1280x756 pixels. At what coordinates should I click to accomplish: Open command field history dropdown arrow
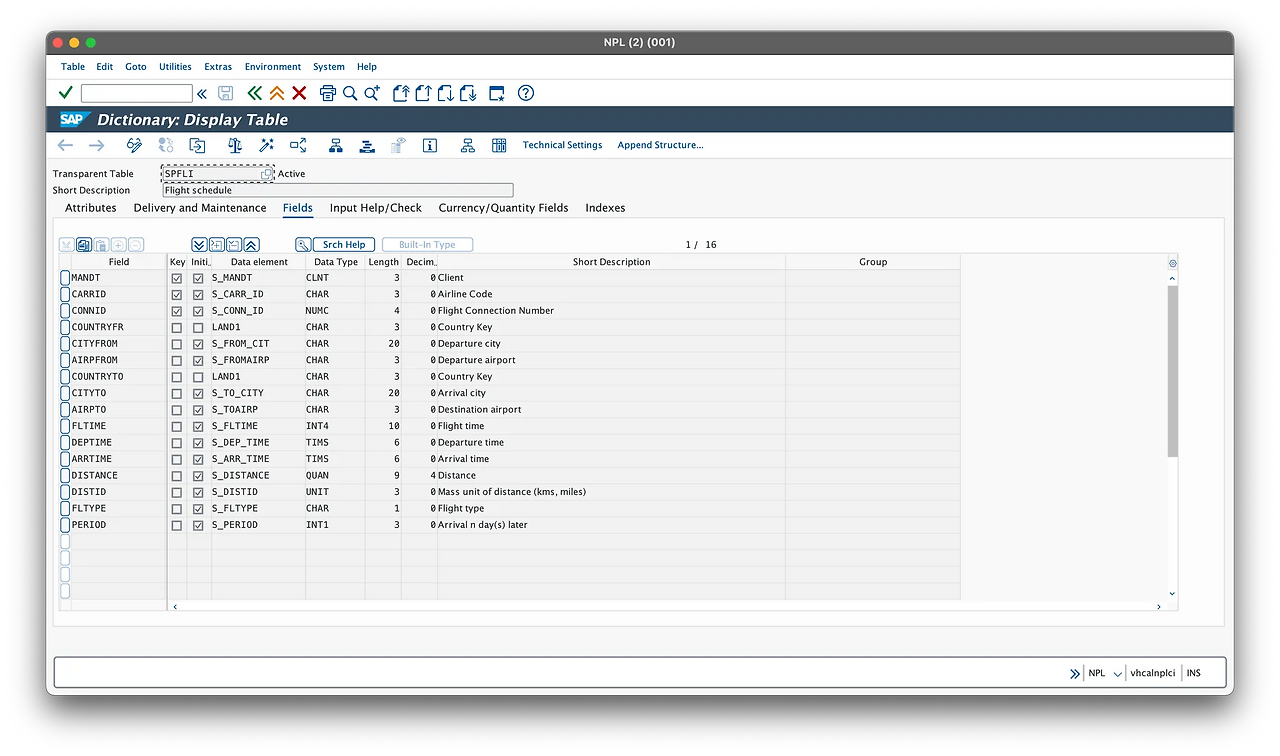click(202, 93)
